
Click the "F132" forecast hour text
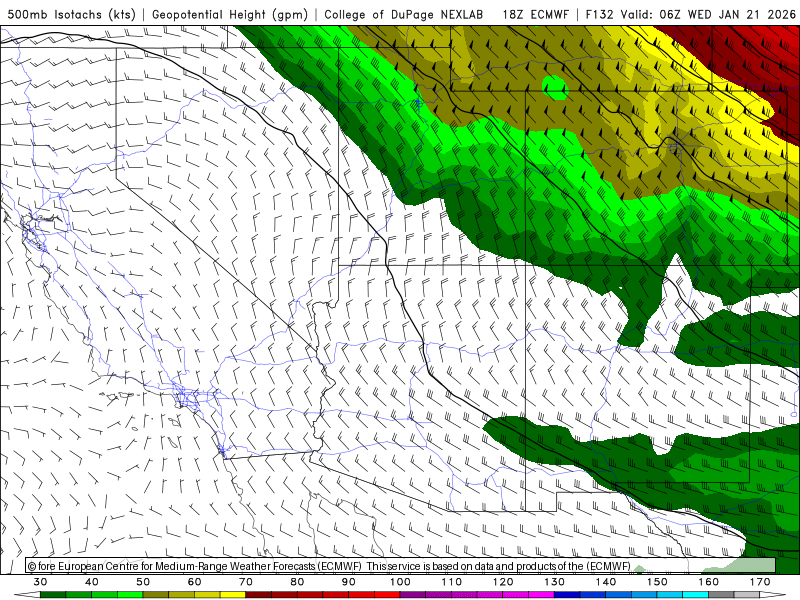(x=599, y=14)
